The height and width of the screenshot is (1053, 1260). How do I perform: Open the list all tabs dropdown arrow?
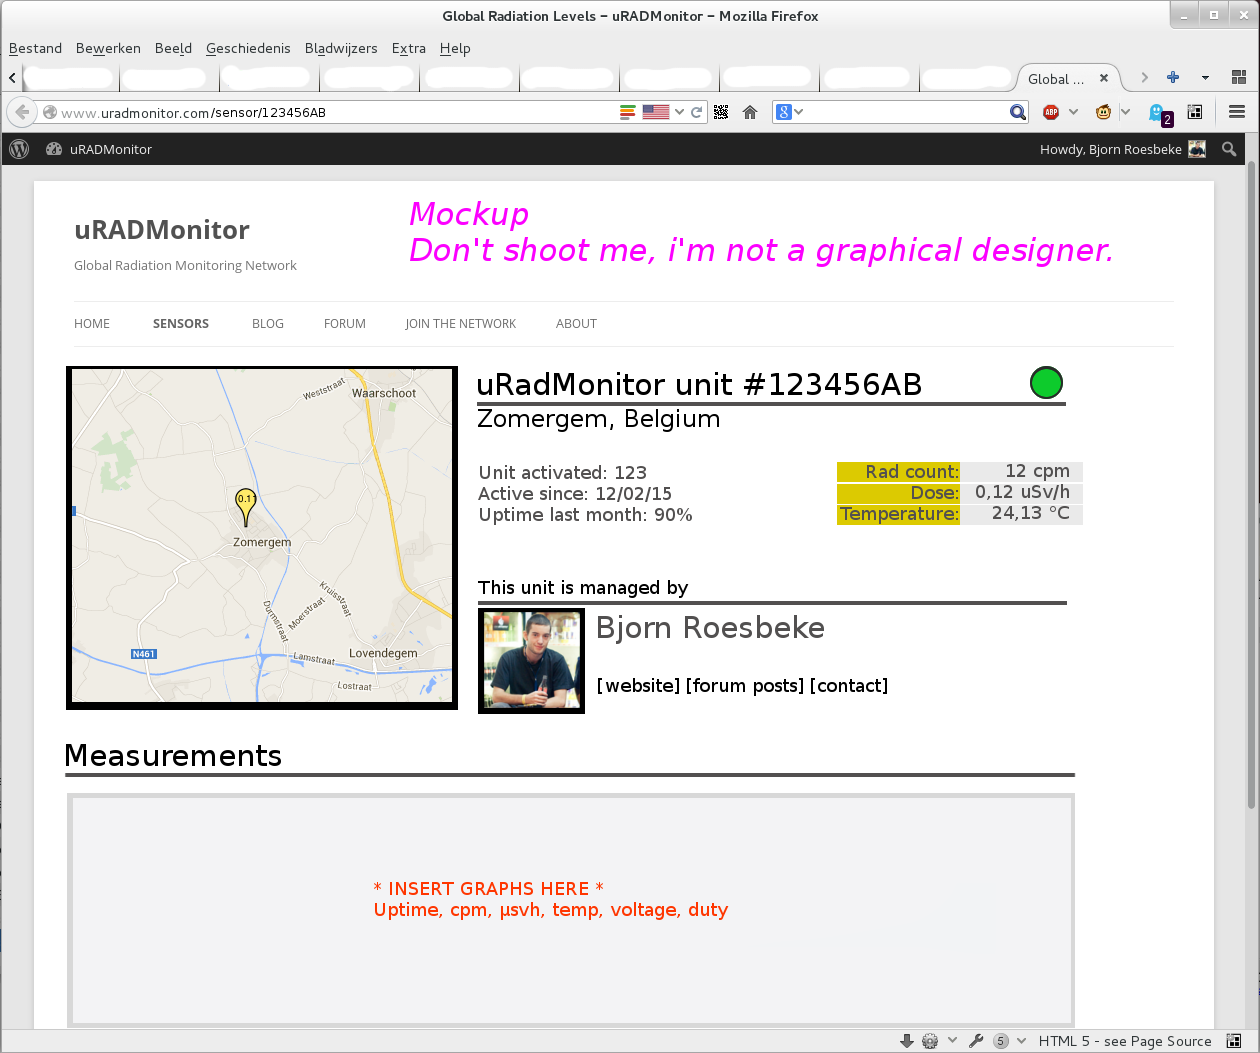[x=1205, y=78]
